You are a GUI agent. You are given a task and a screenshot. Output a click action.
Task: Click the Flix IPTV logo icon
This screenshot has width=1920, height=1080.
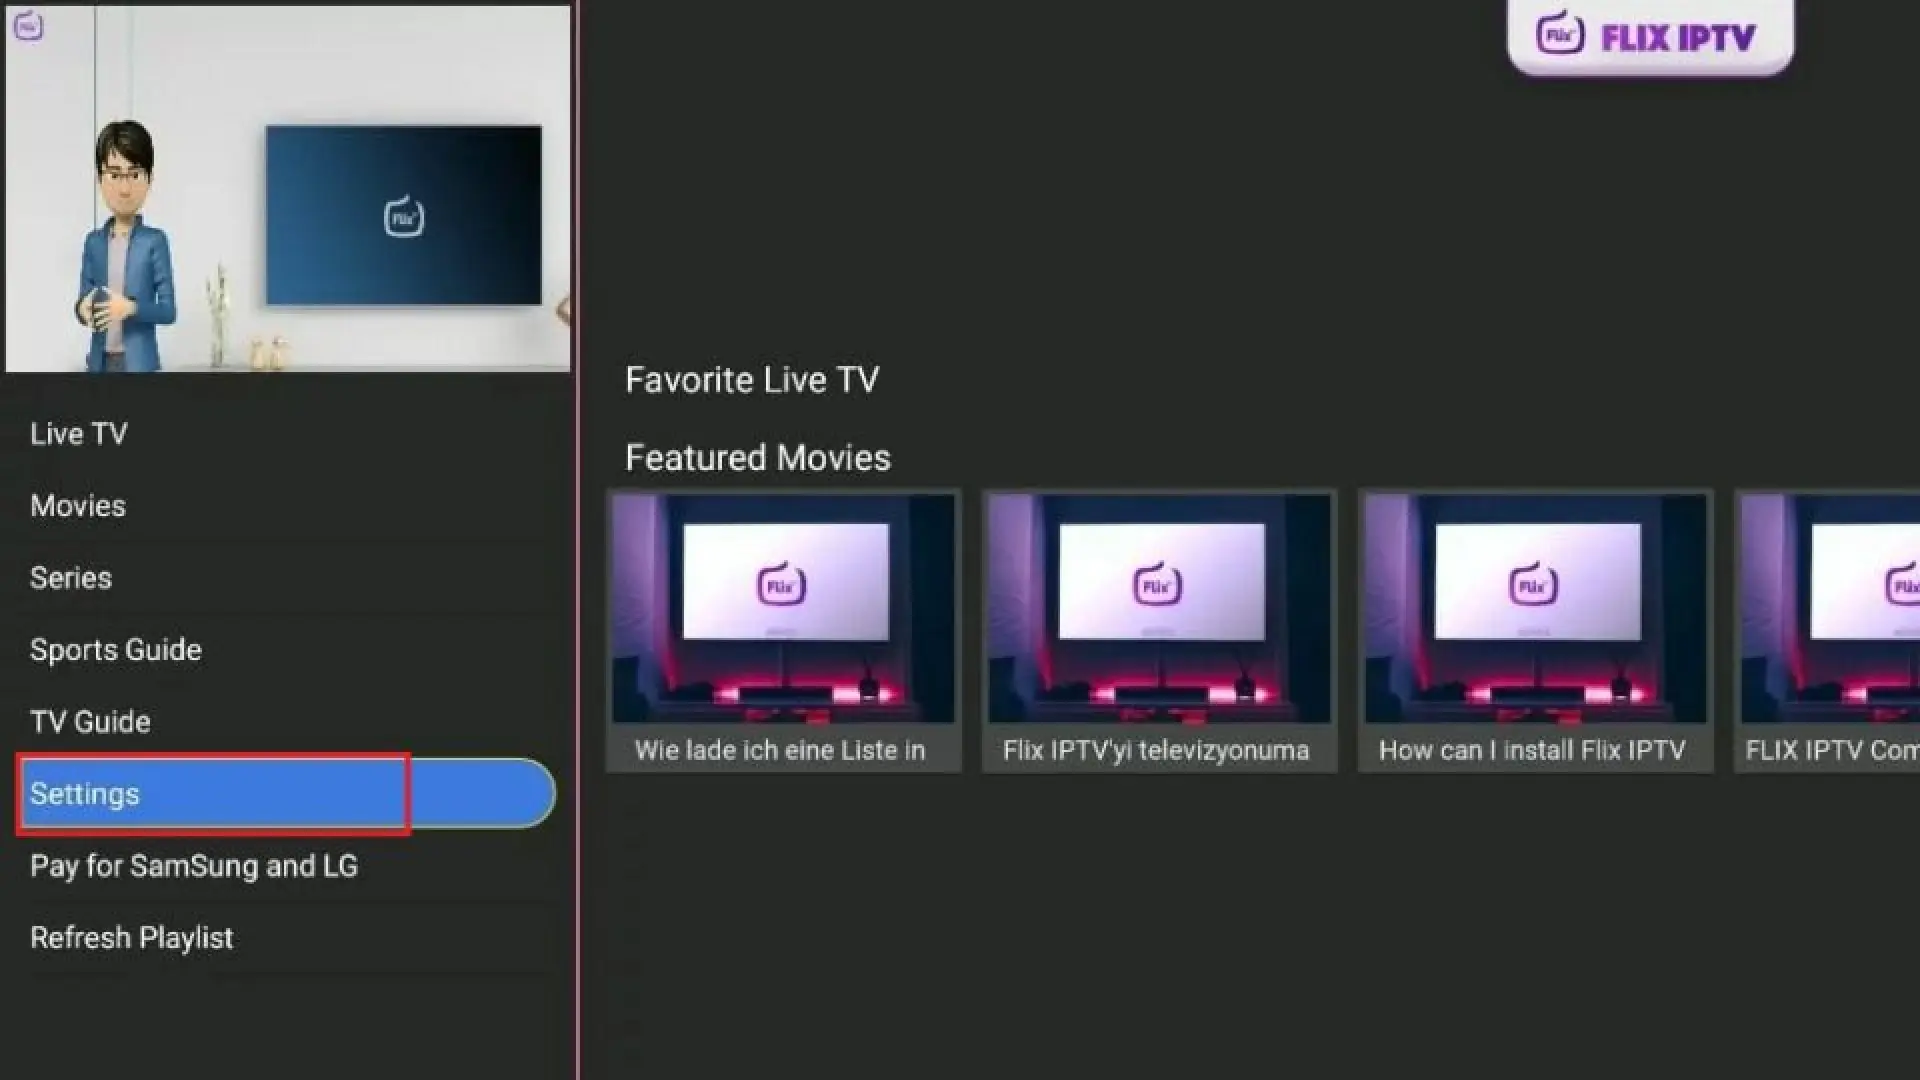tap(1556, 34)
